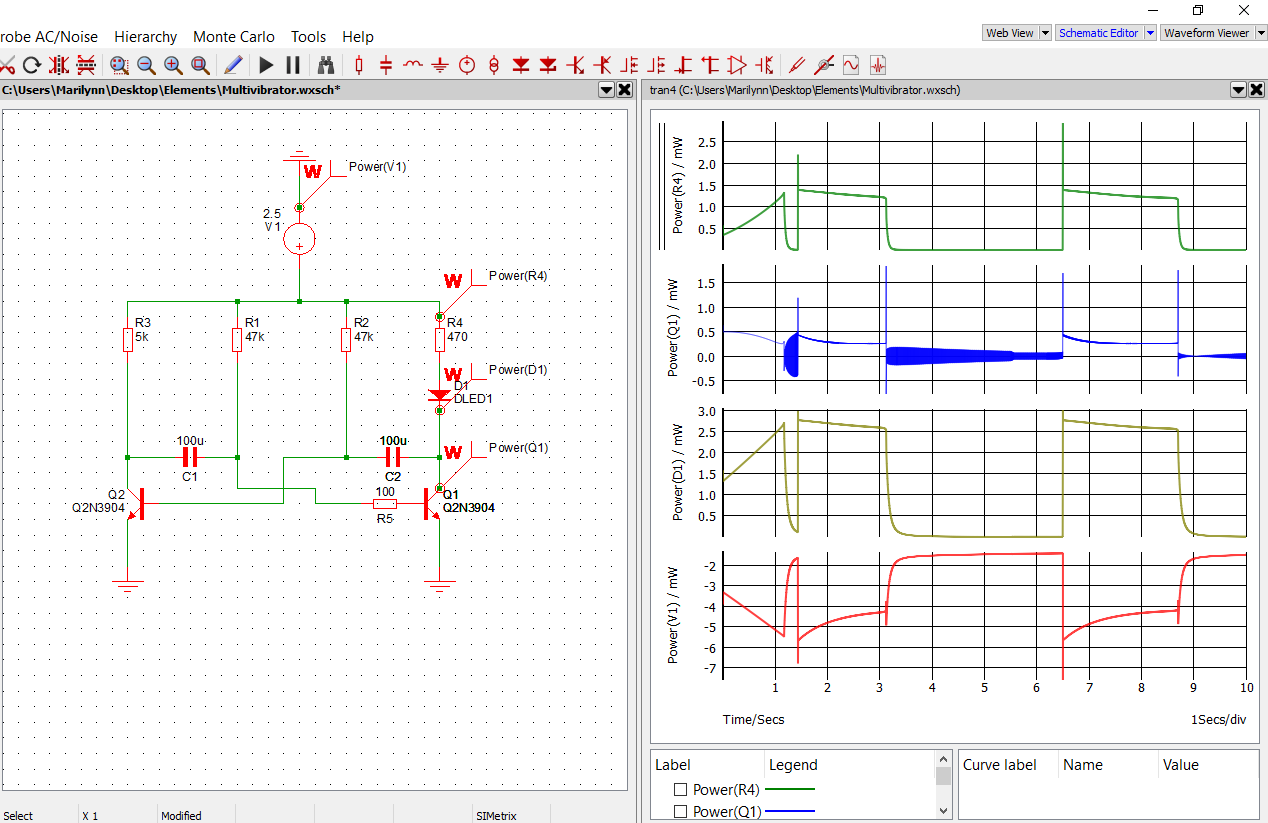1268x823 pixels.
Task: Open the Monte Carlo menu
Action: point(233,37)
